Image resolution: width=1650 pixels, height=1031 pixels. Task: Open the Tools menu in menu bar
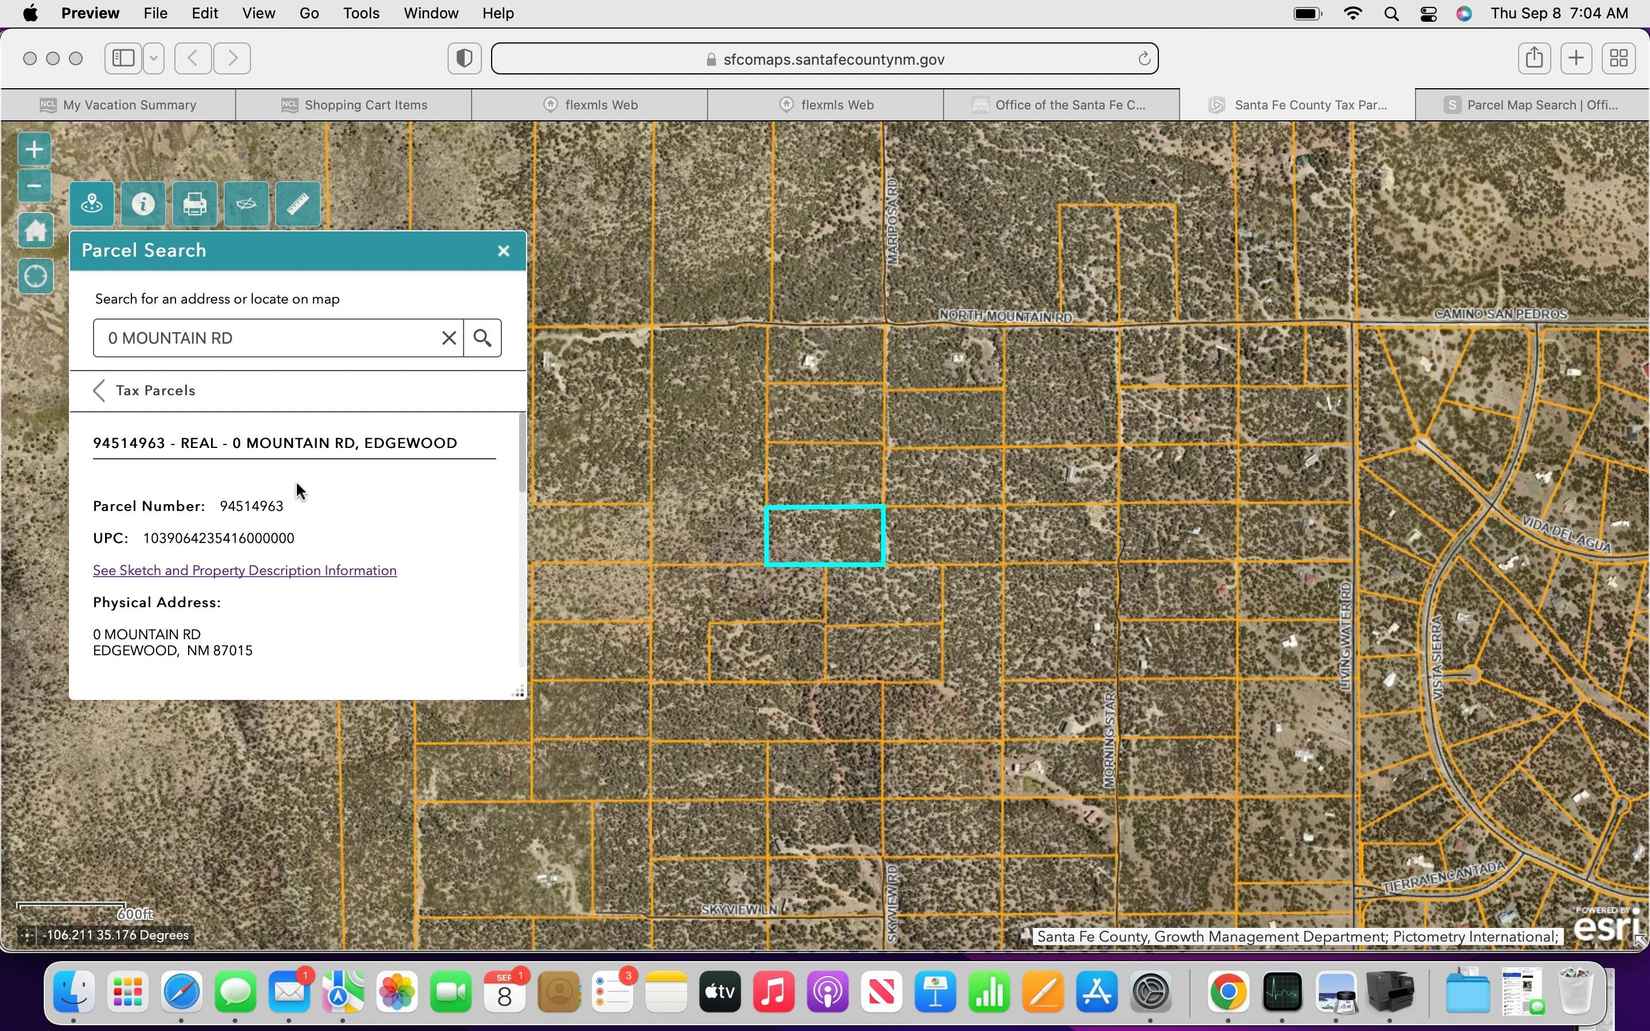361,13
